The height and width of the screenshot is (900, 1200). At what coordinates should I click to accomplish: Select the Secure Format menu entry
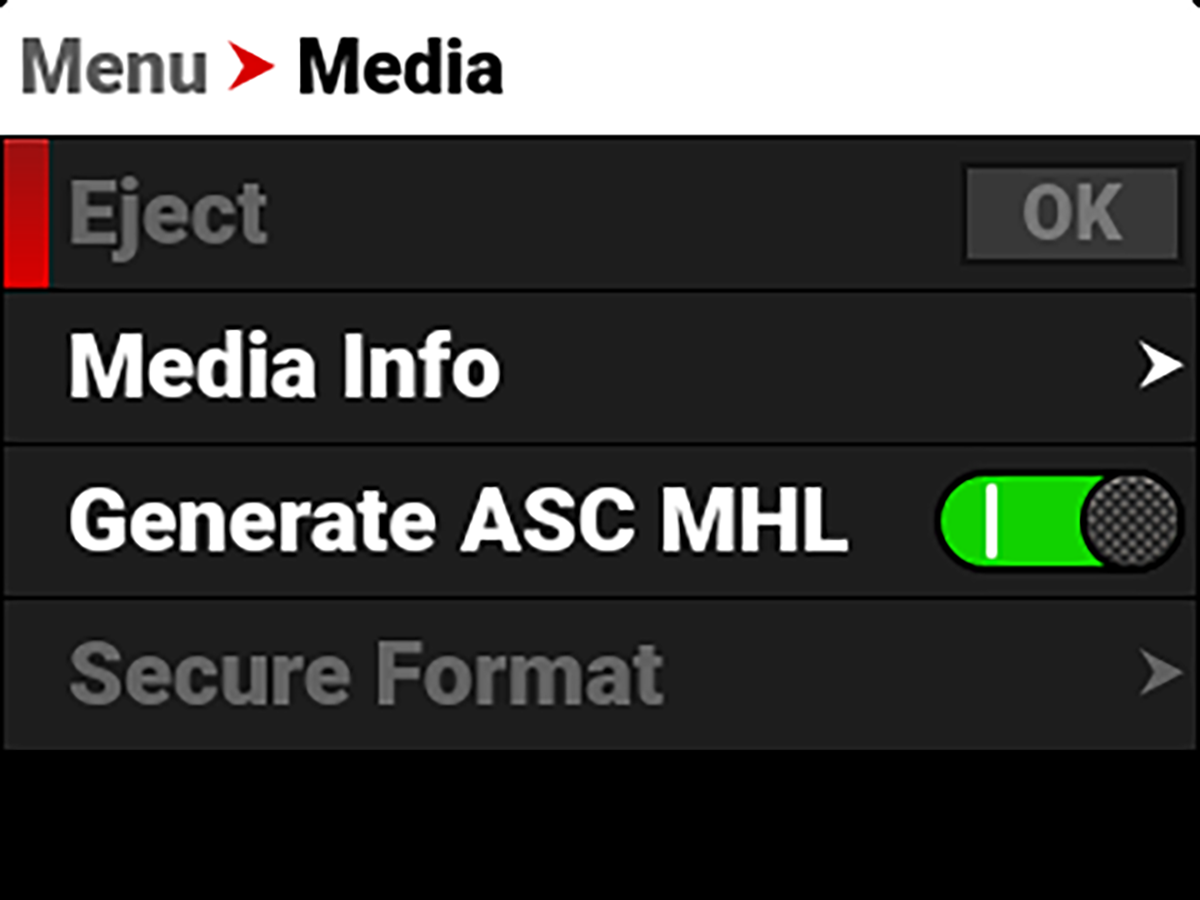365,675
